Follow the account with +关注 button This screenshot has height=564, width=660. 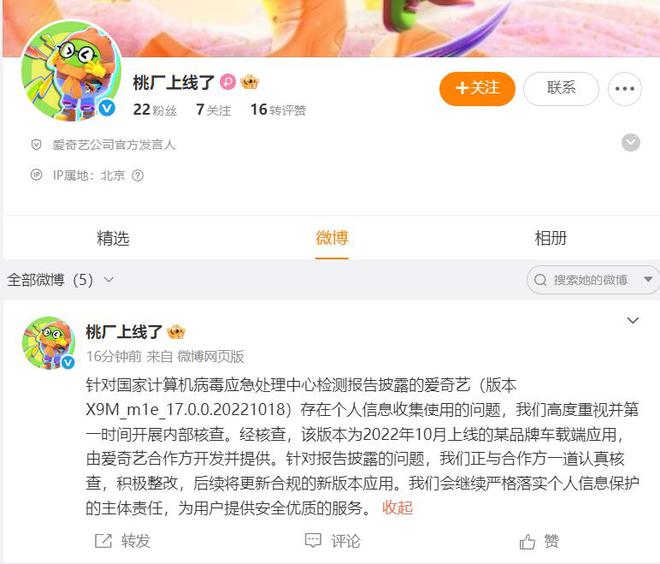tap(477, 89)
